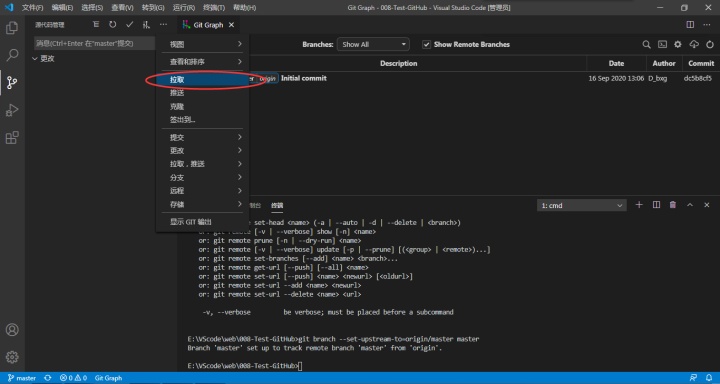
Task: Open Source Control view in activity bar
Action: [12, 83]
